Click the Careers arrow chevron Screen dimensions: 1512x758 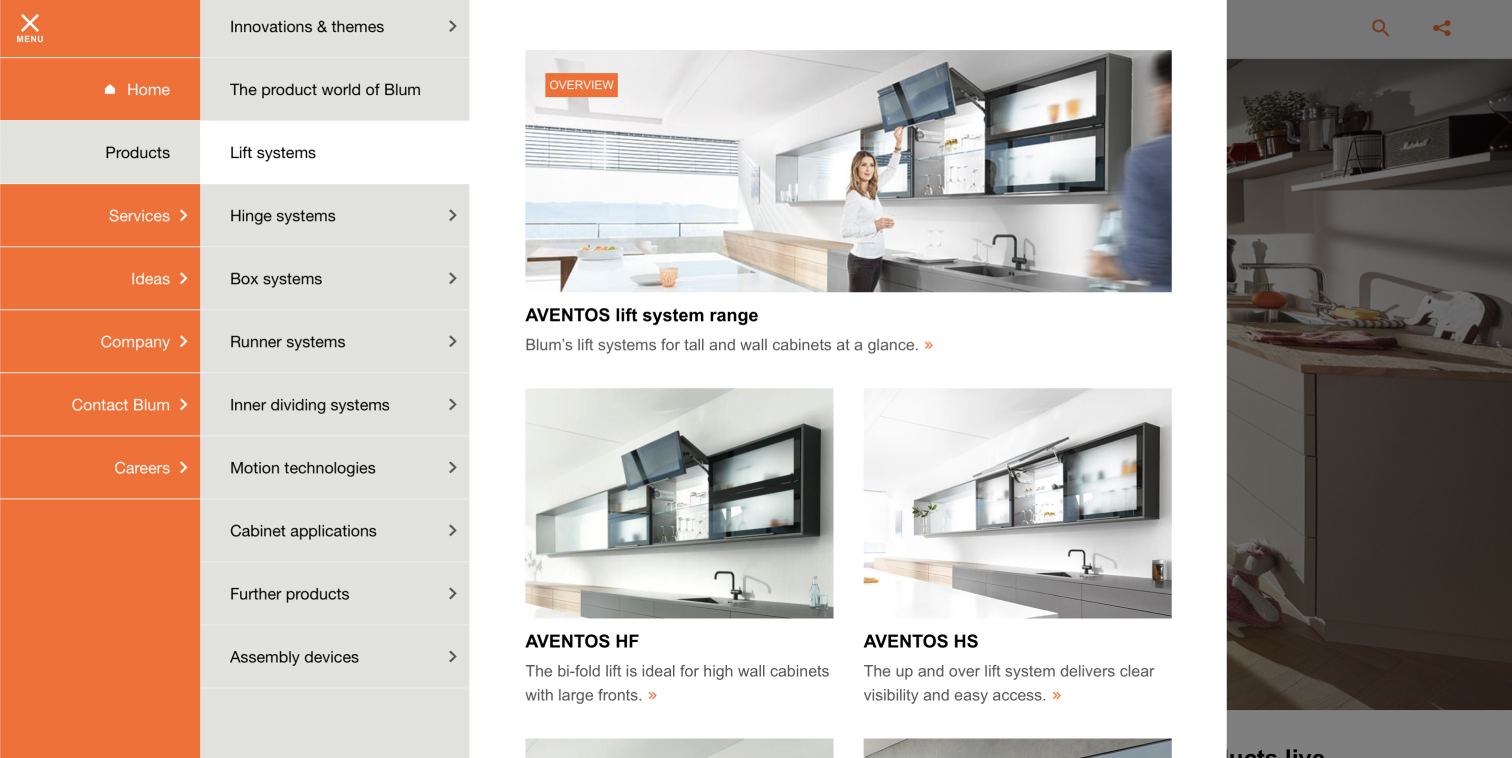(183, 467)
